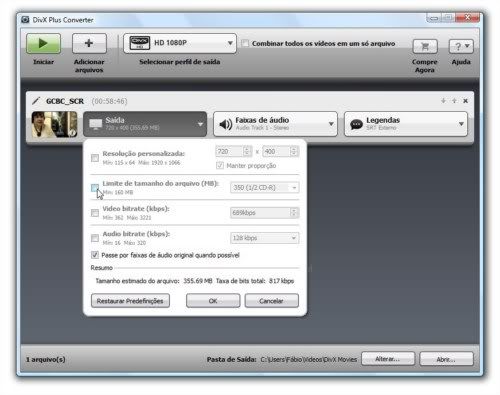This screenshot has height=395, width=500.
Task: Adjust the height stepper arrows
Action: coord(294,152)
